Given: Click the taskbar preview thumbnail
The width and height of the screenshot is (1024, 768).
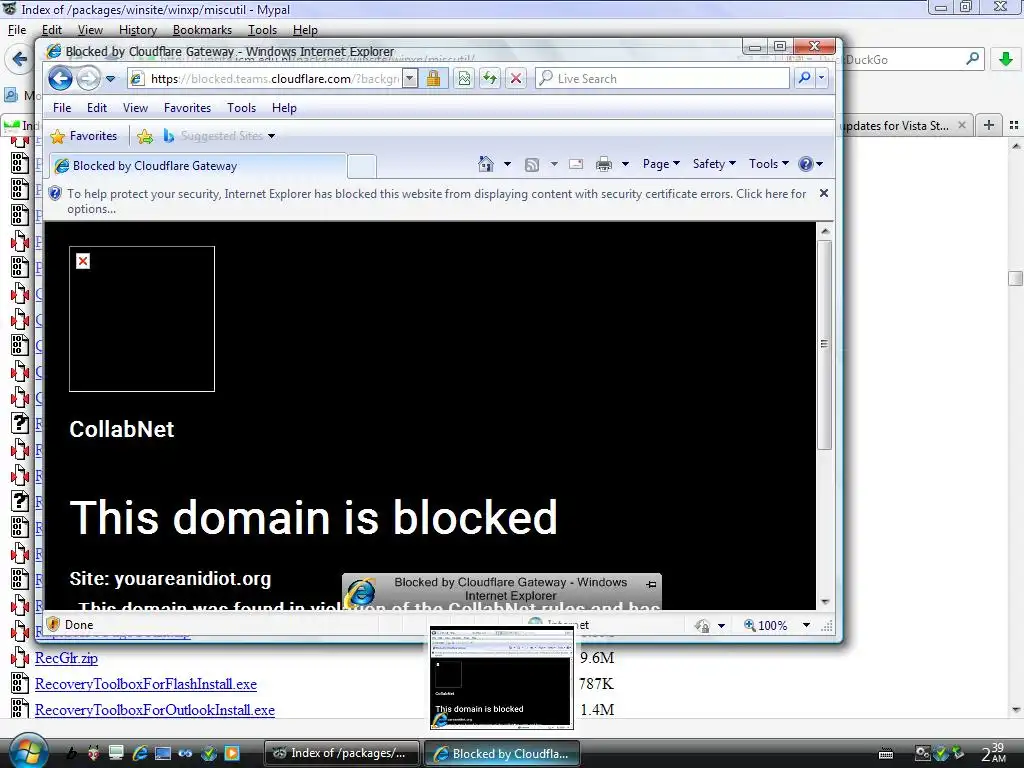Looking at the screenshot, I should 502,678.
